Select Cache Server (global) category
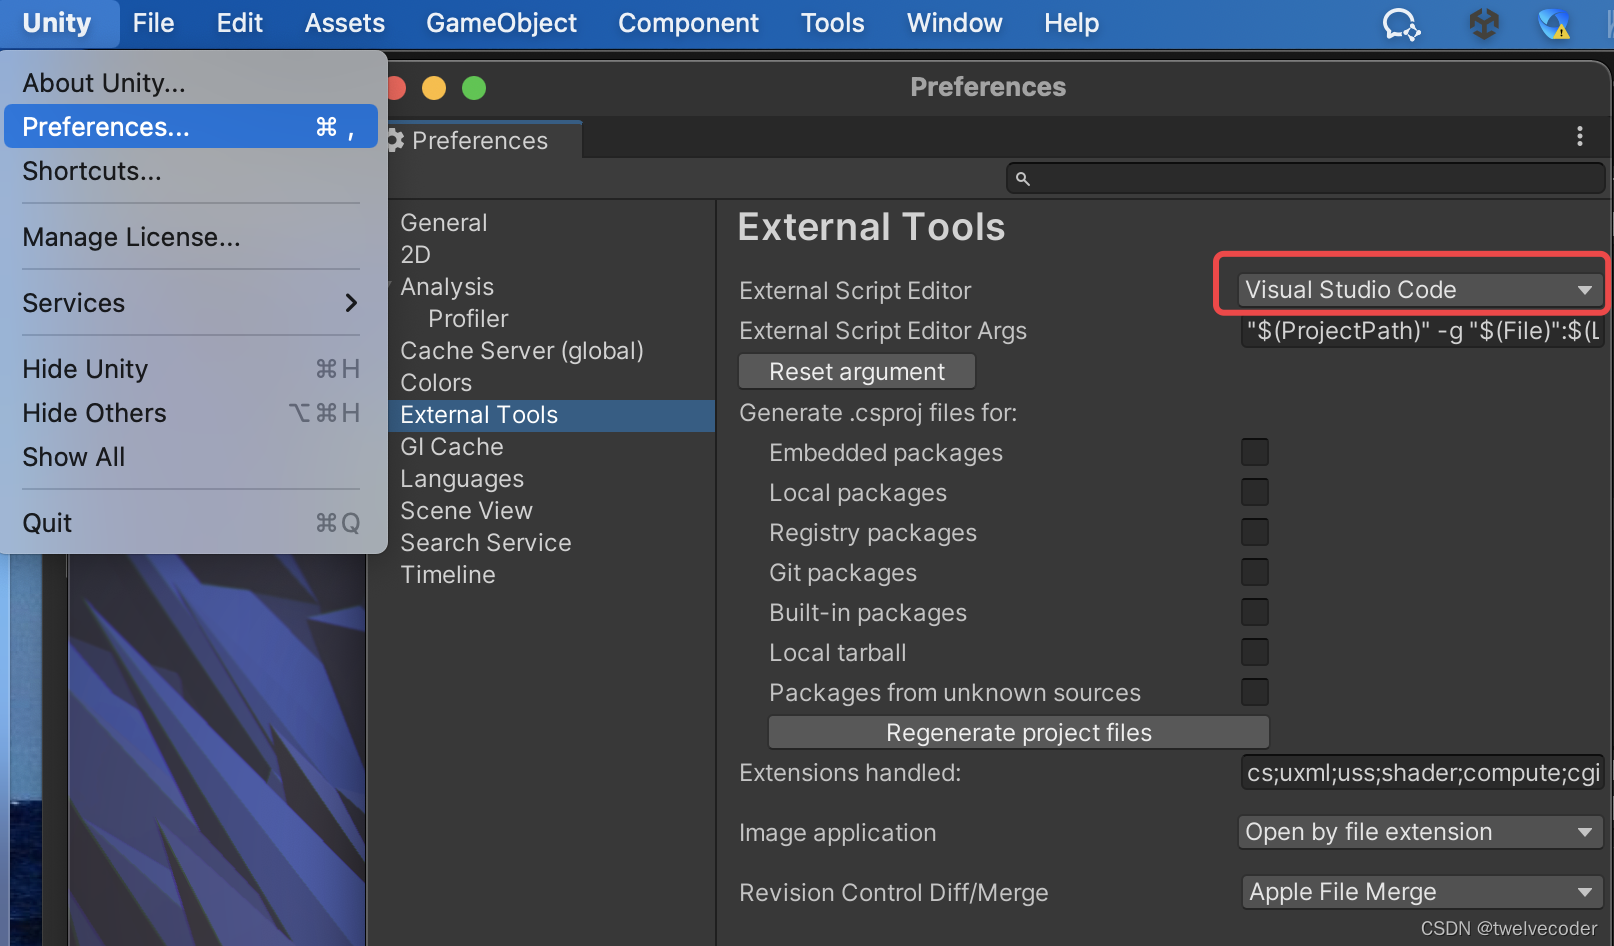This screenshot has height=946, width=1614. coord(522,351)
